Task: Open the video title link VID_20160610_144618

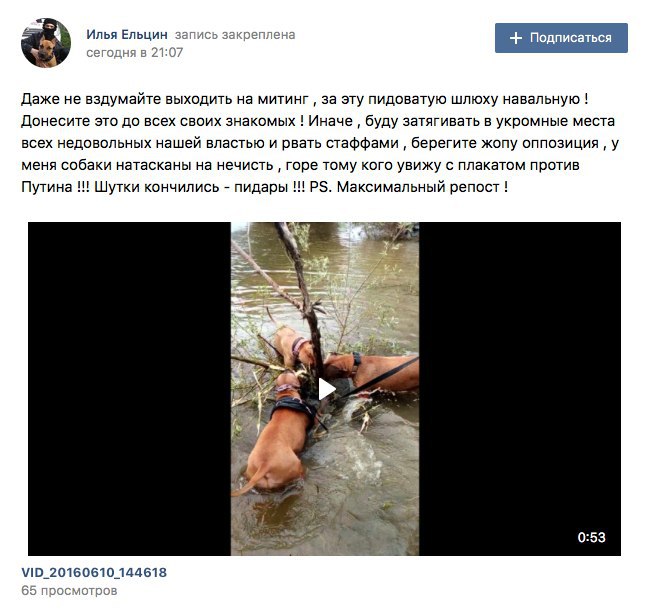Action: (x=94, y=572)
